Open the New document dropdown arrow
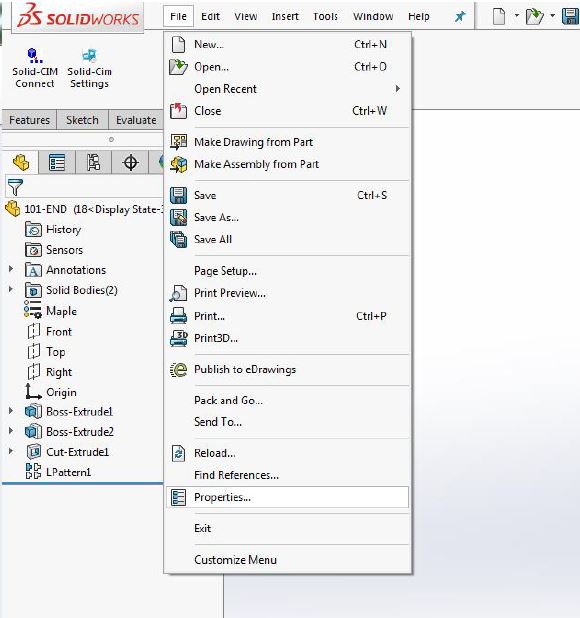580x618 pixels. pyautogui.click(x=517, y=16)
